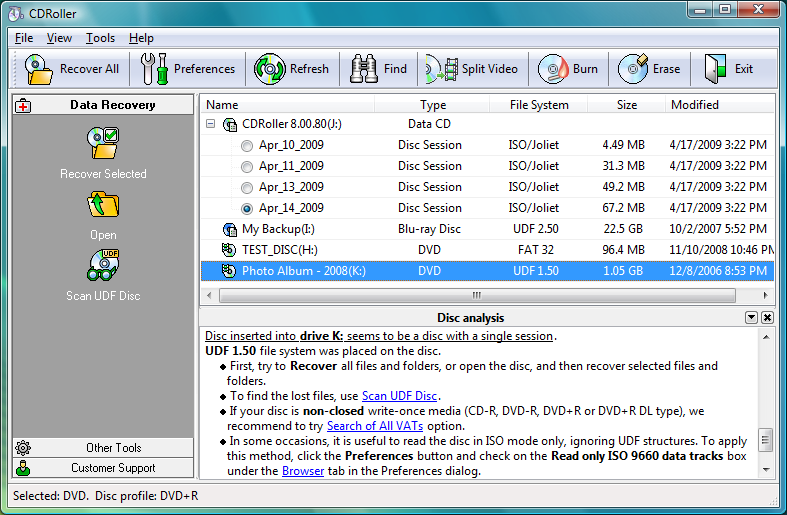Open the View menu
Screen dimensions: 787x515
59,38
